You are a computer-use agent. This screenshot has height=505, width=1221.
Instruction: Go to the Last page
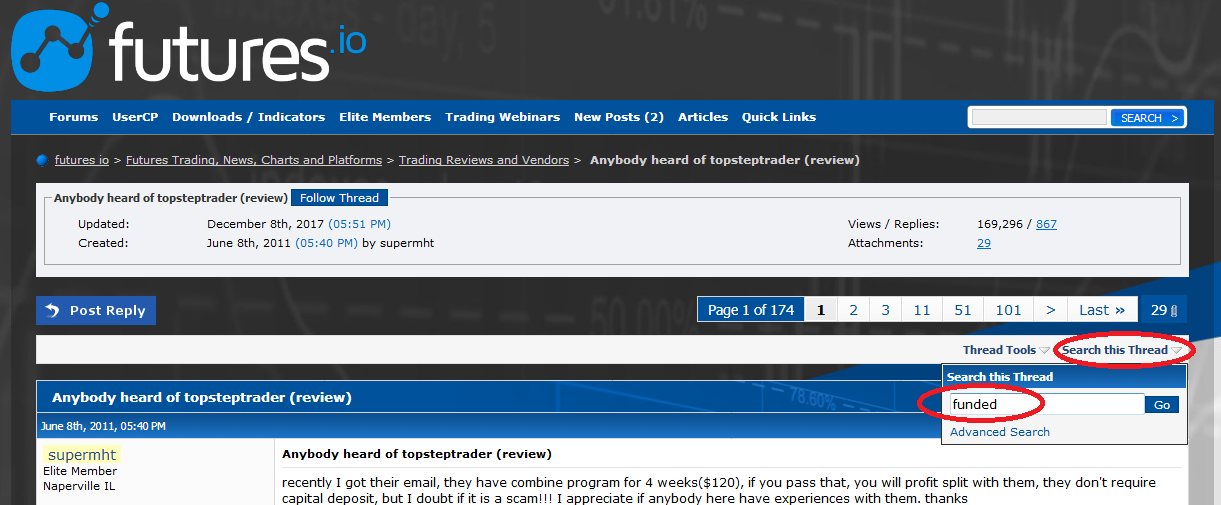click(1103, 310)
